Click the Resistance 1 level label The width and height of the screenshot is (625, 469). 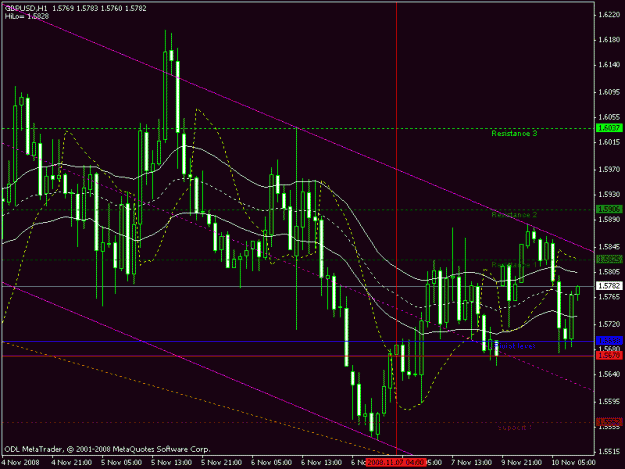coord(514,265)
